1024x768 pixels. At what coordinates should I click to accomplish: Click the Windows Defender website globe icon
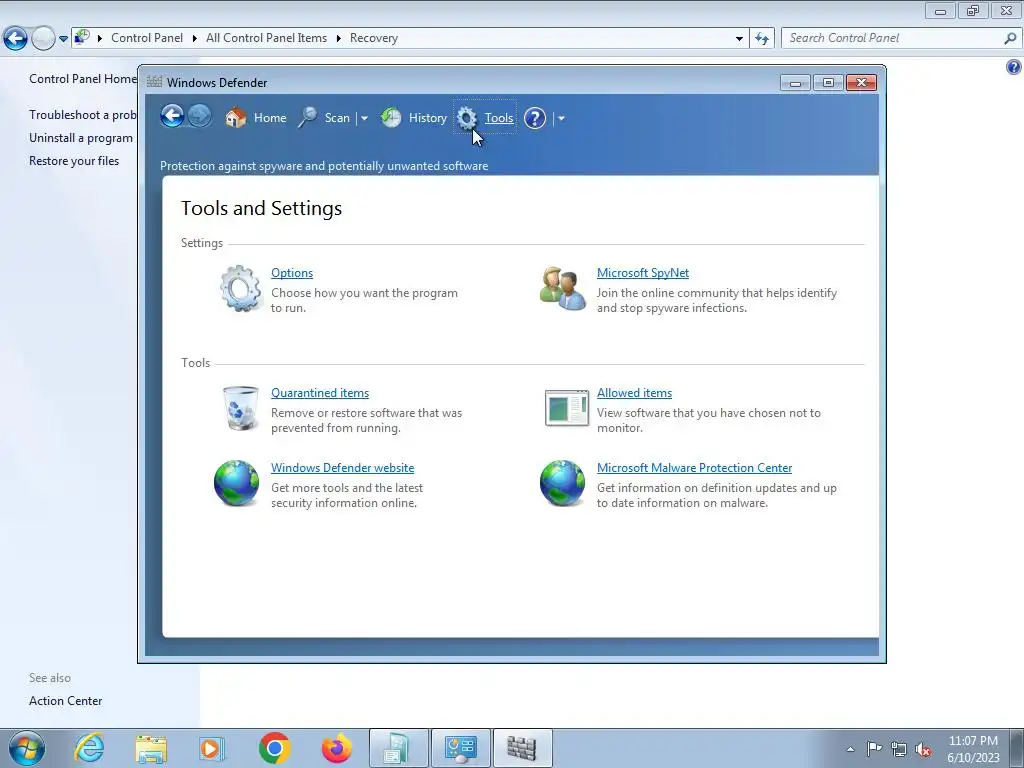236,483
